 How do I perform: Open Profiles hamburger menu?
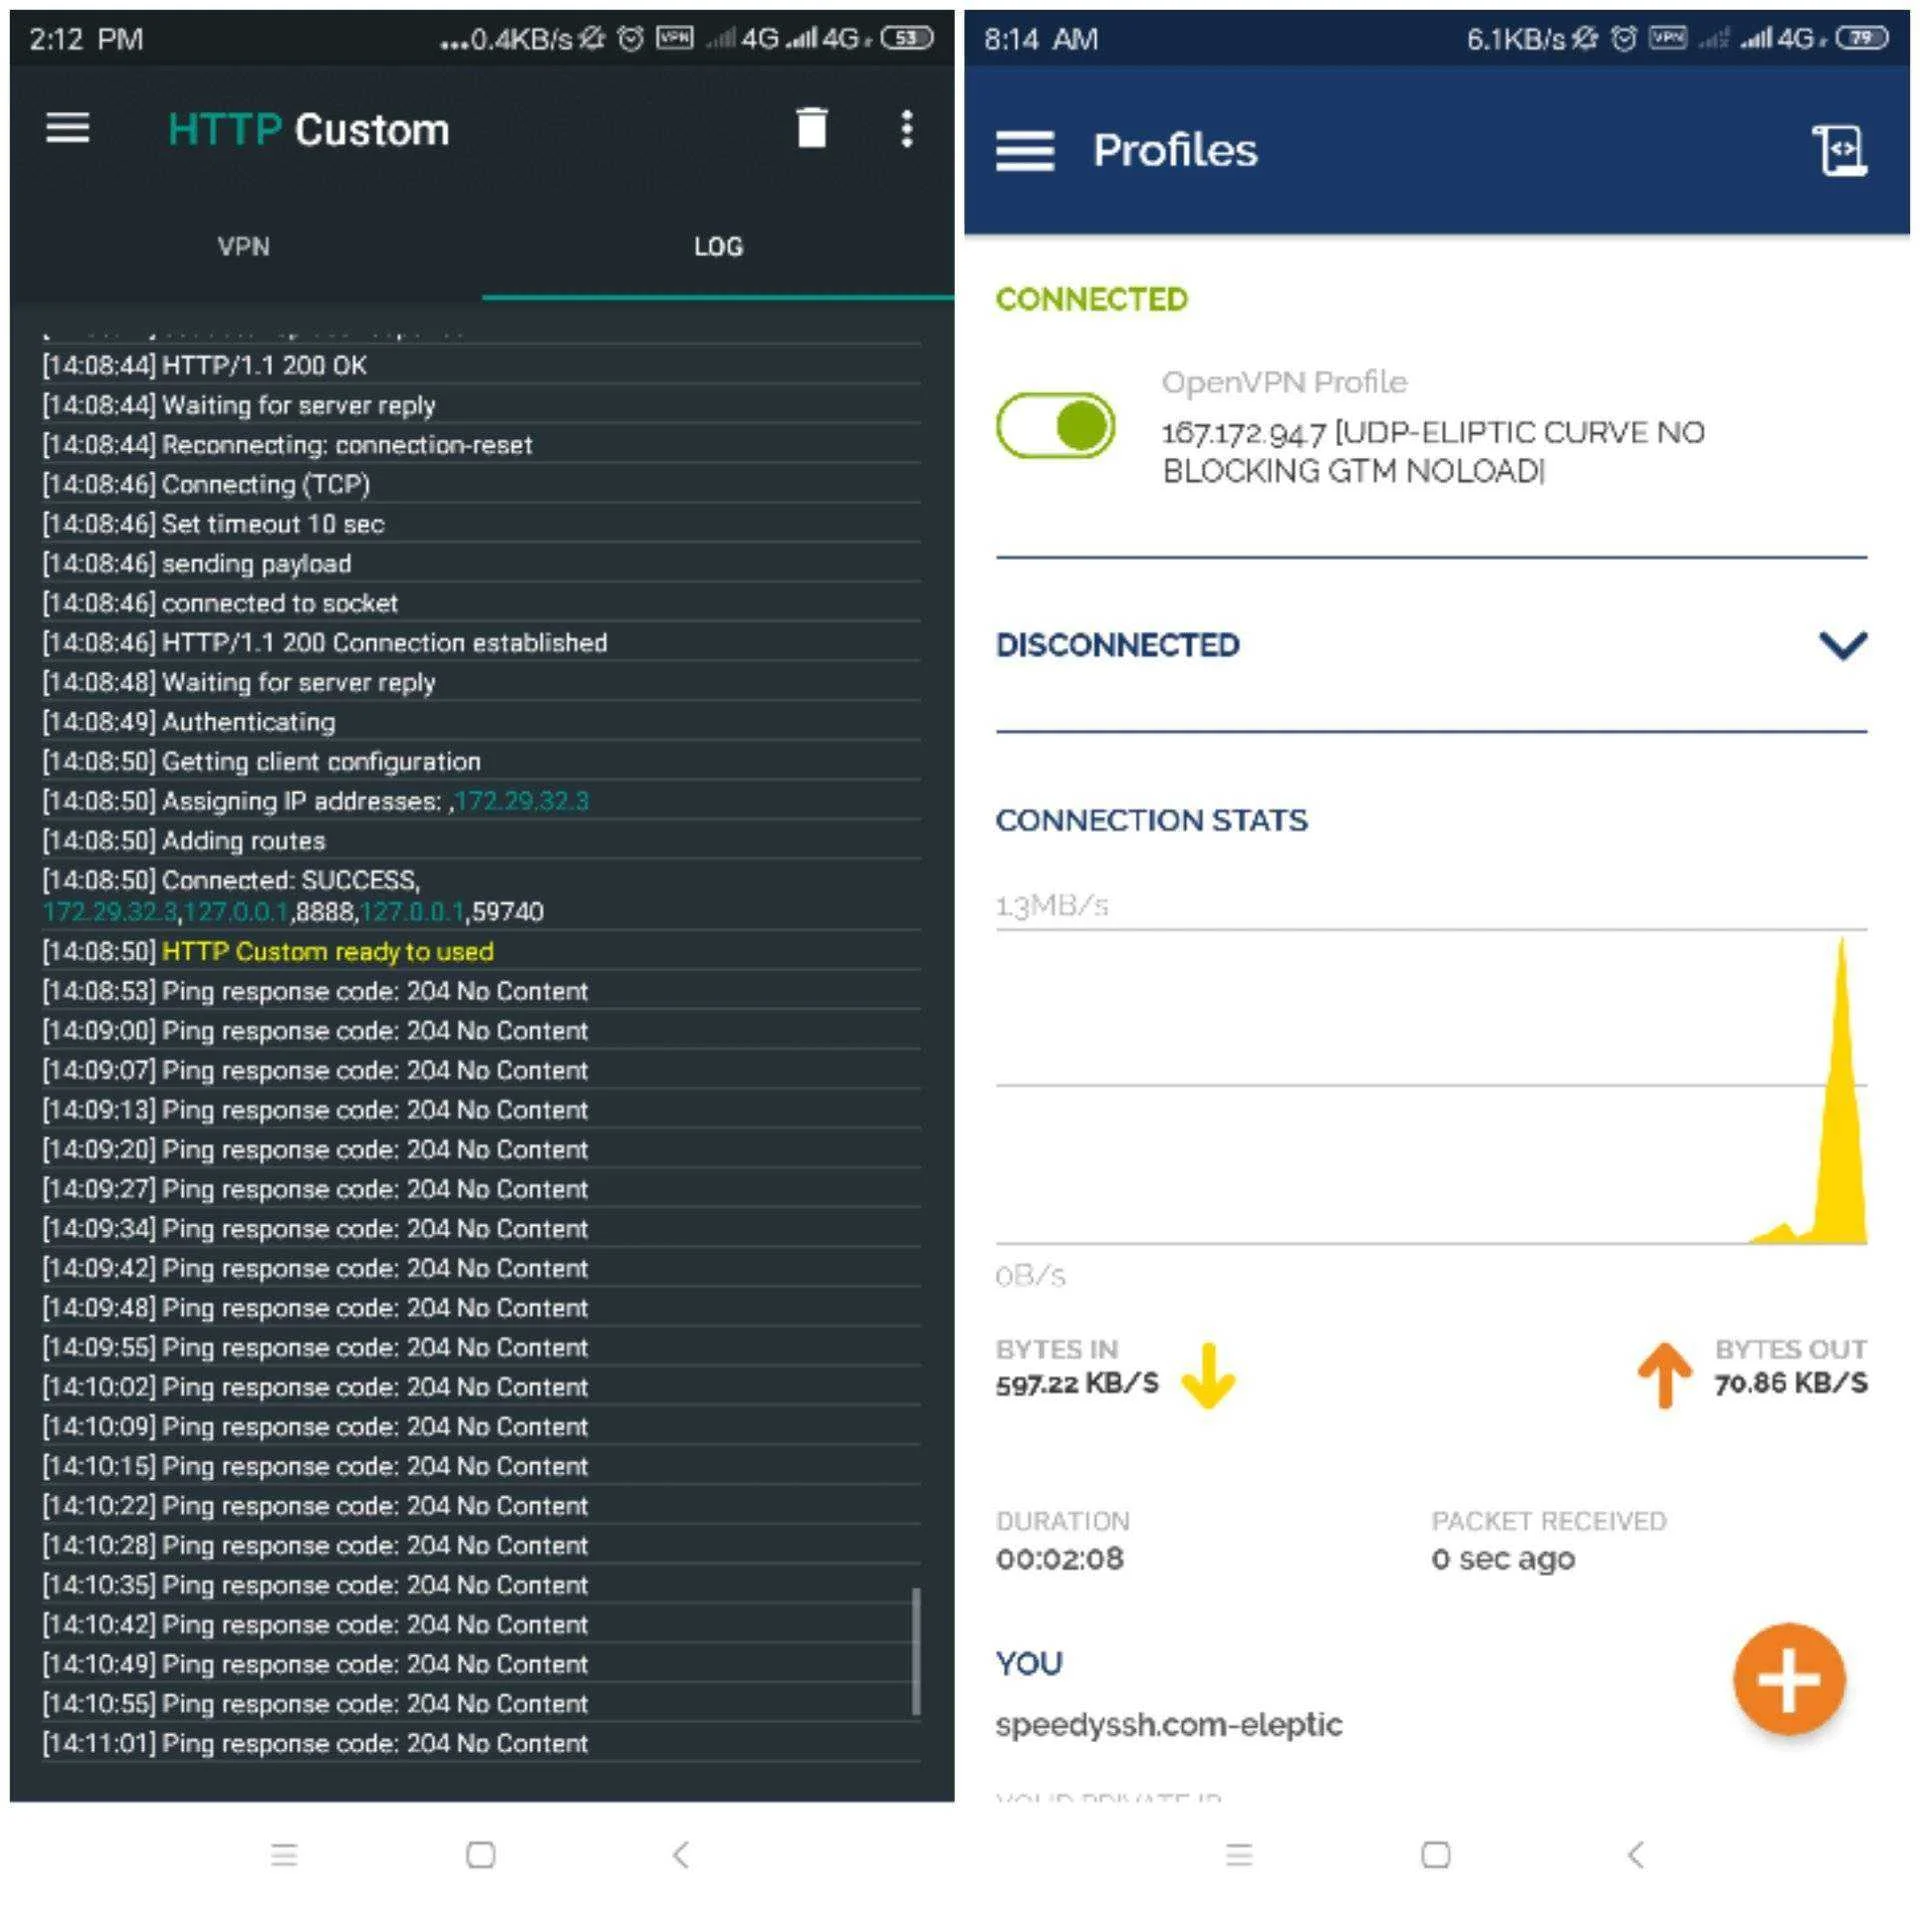[x=1024, y=151]
